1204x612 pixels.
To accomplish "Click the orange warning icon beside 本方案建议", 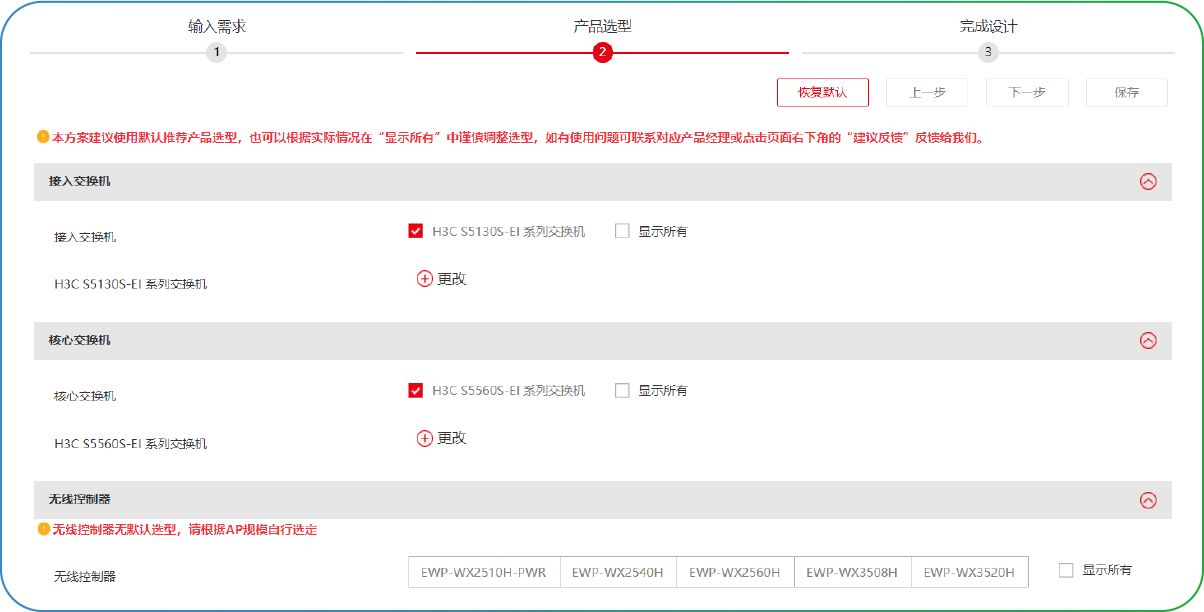I will (43, 137).
